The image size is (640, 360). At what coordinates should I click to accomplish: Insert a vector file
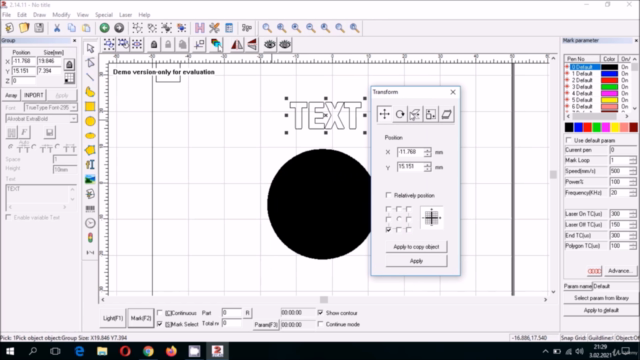pos(90,194)
